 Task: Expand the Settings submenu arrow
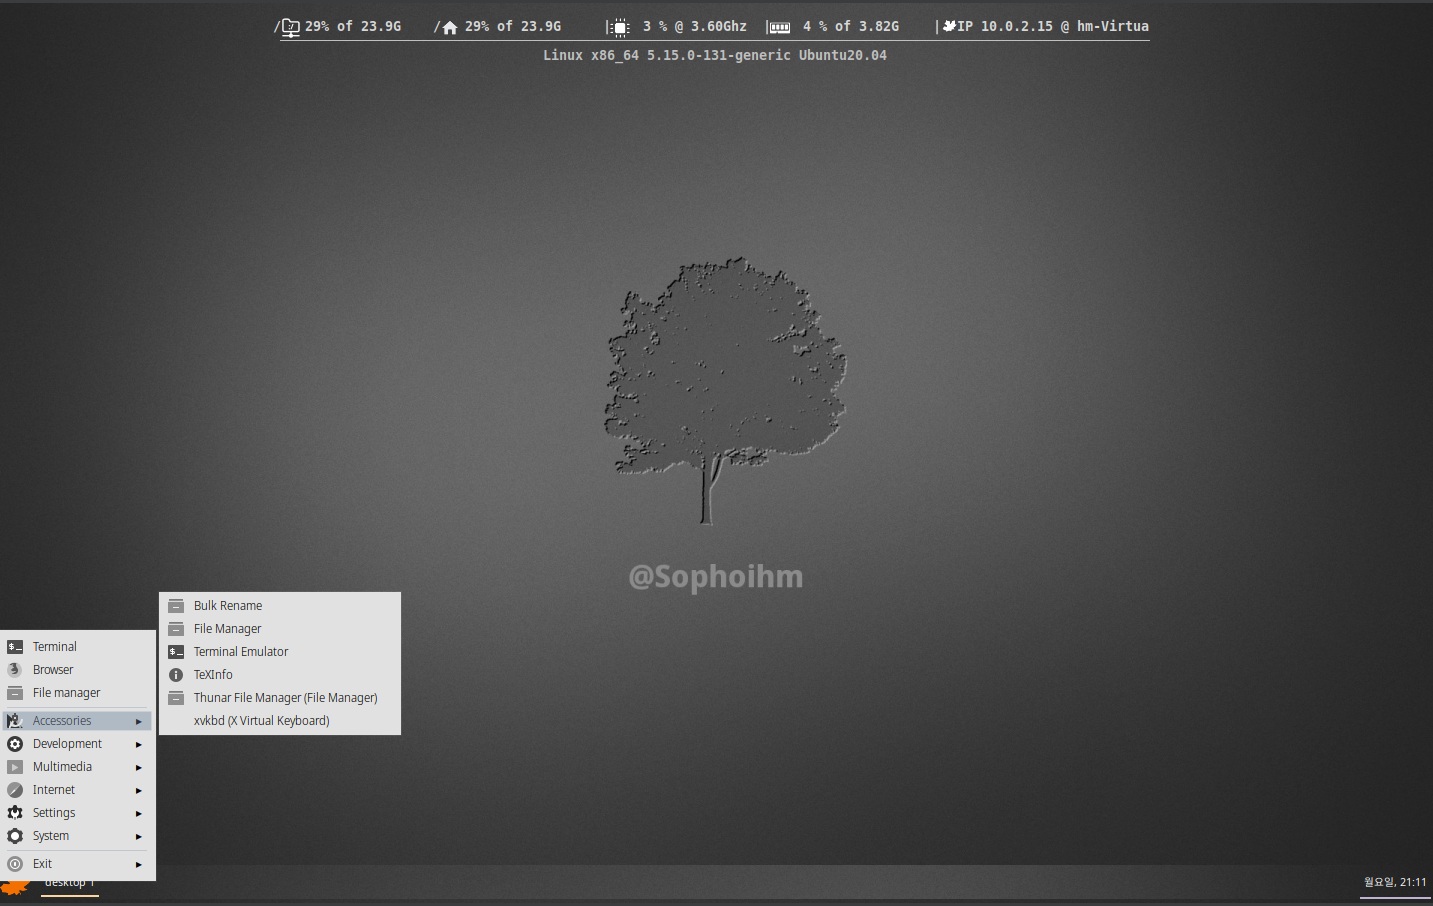[x=139, y=813]
